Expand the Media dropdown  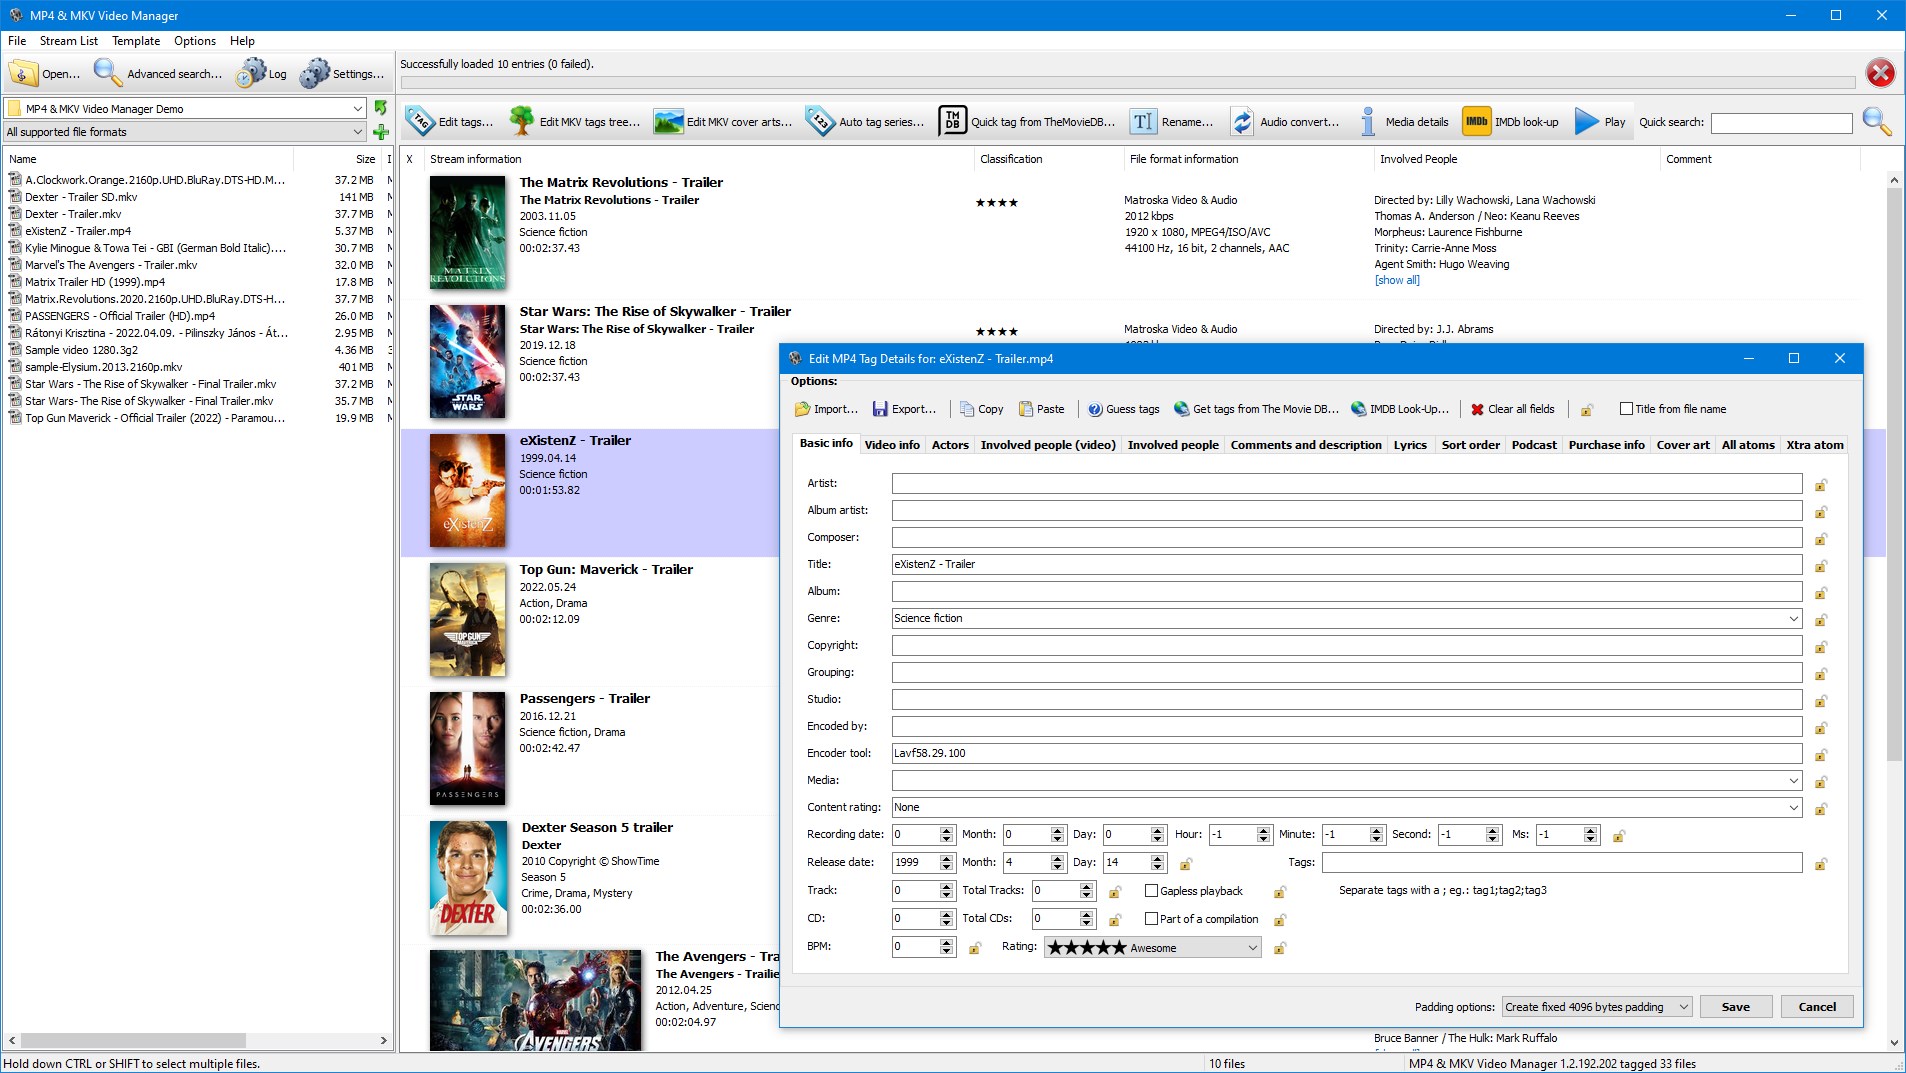pos(1793,781)
